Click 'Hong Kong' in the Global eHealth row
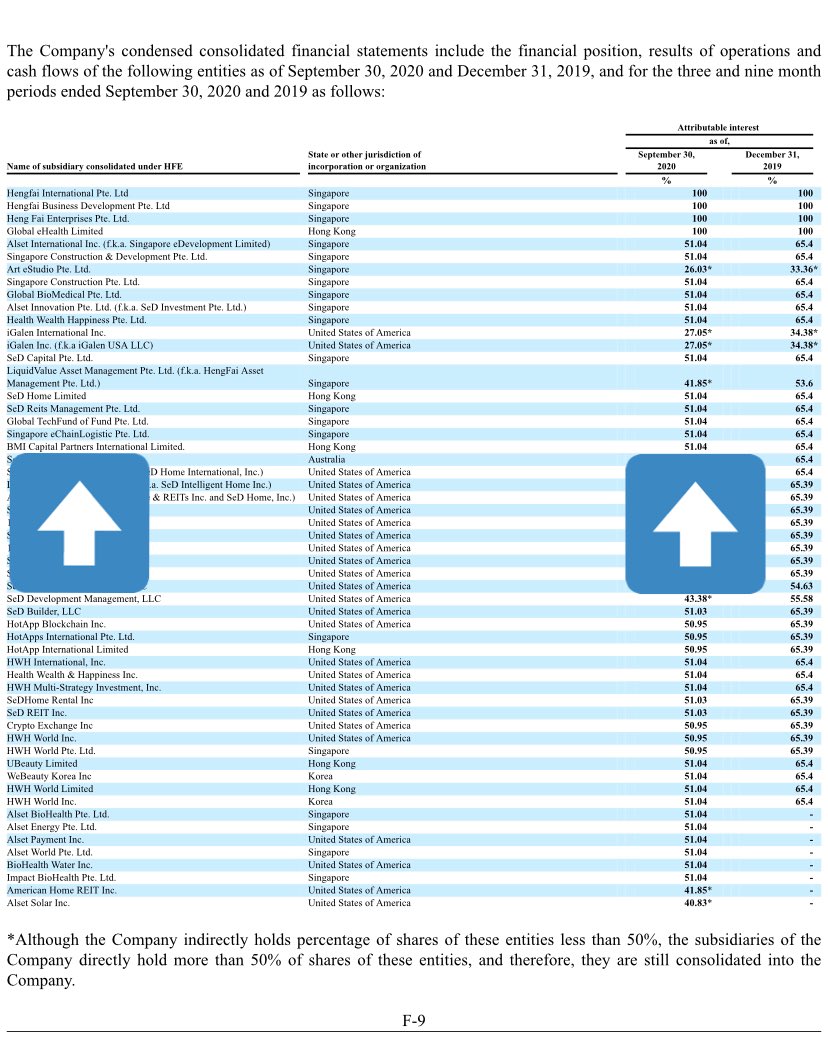The width and height of the screenshot is (828, 1040). pos(332,231)
